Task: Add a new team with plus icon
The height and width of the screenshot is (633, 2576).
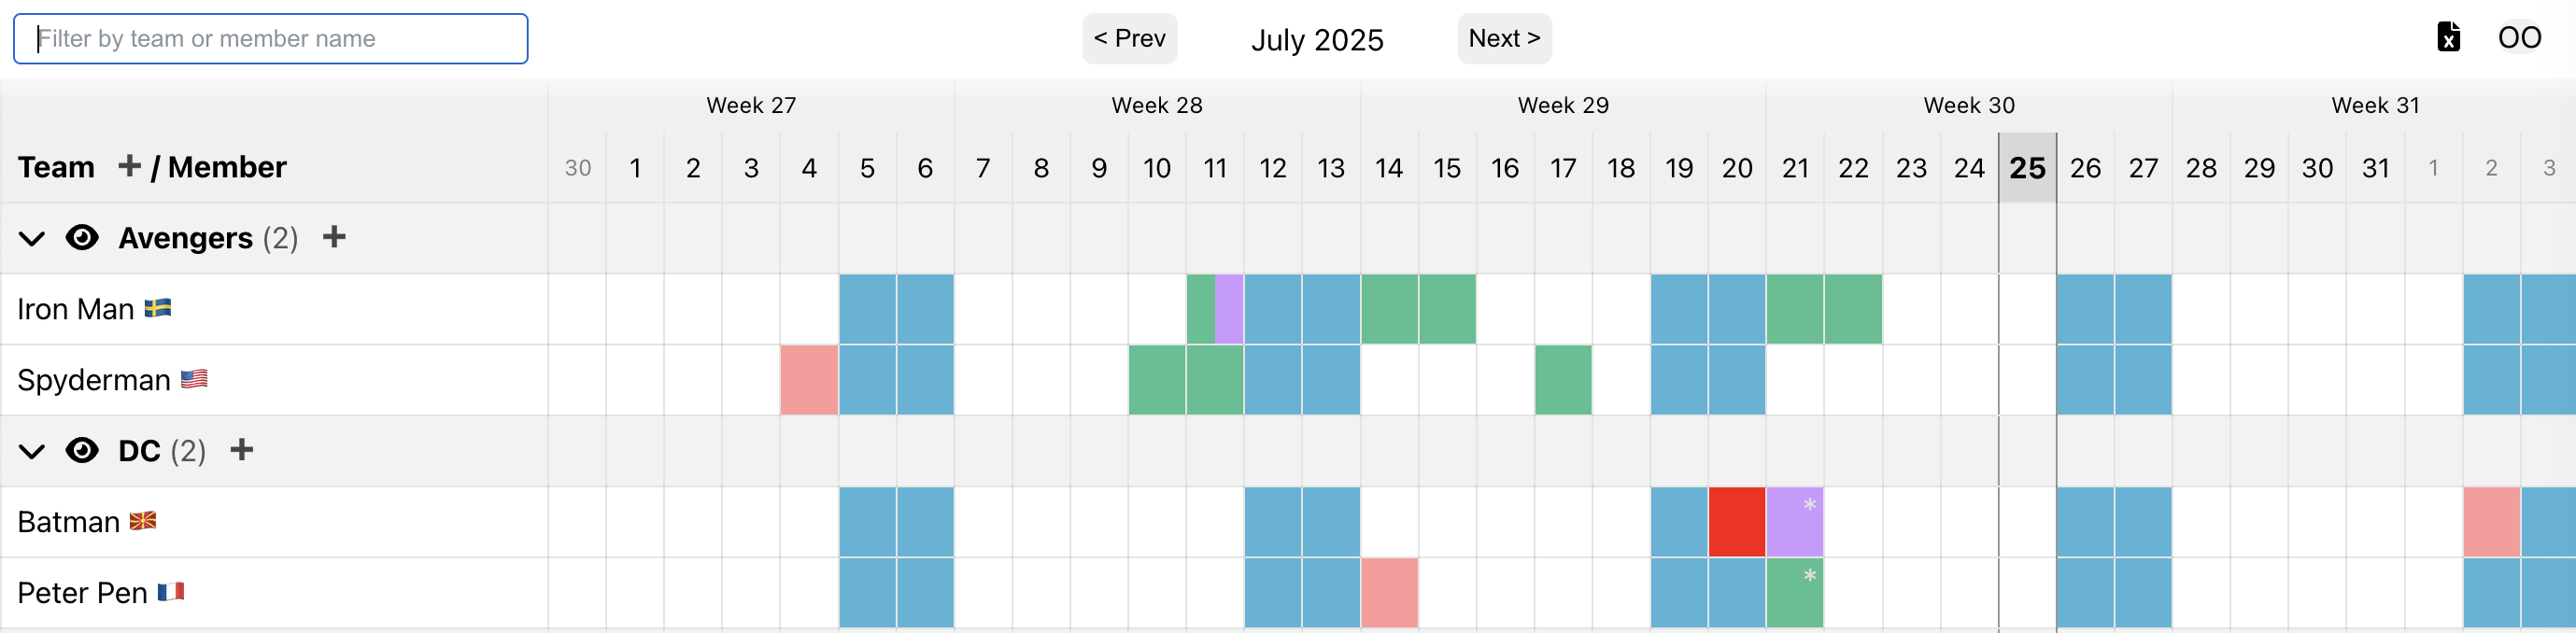Action: coord(129,166)
